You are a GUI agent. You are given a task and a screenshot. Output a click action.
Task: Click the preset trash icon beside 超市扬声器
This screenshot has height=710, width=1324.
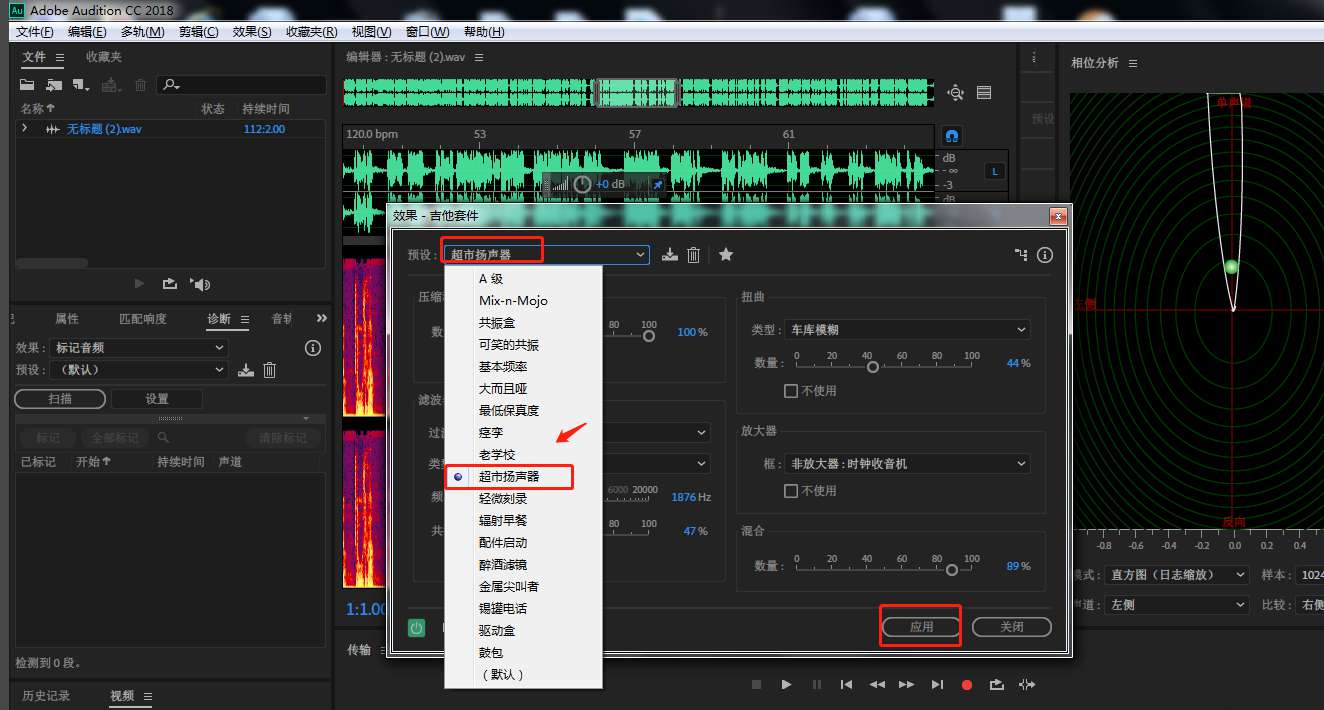(x=693, y=255)
